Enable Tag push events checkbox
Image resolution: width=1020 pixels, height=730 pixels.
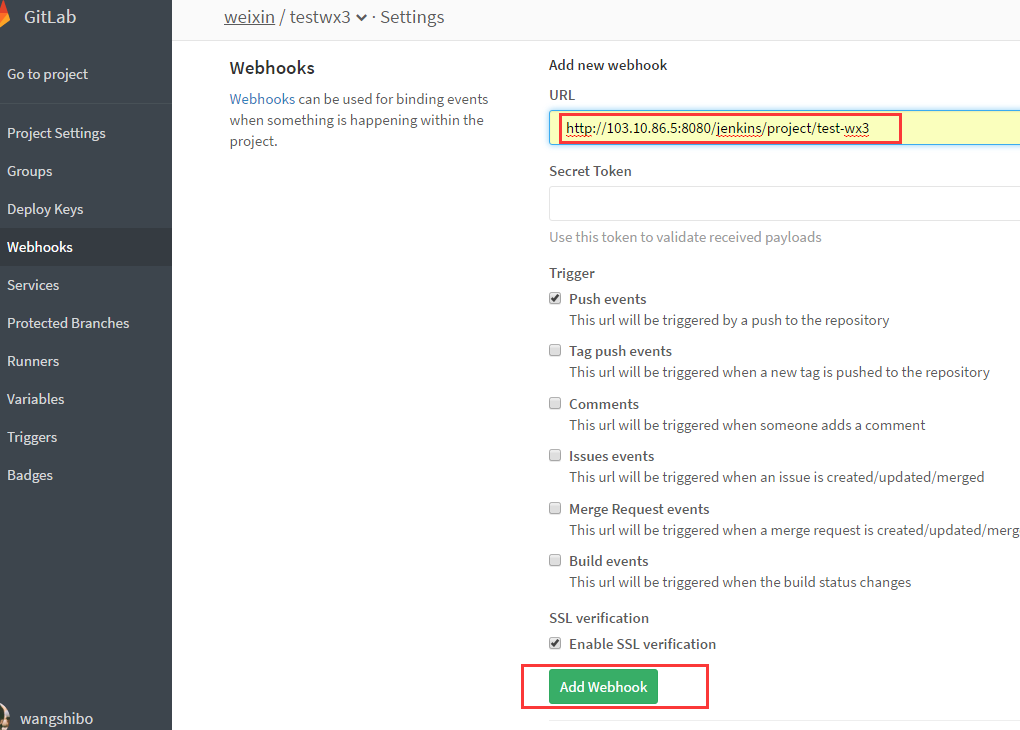(x=555, y=350)
